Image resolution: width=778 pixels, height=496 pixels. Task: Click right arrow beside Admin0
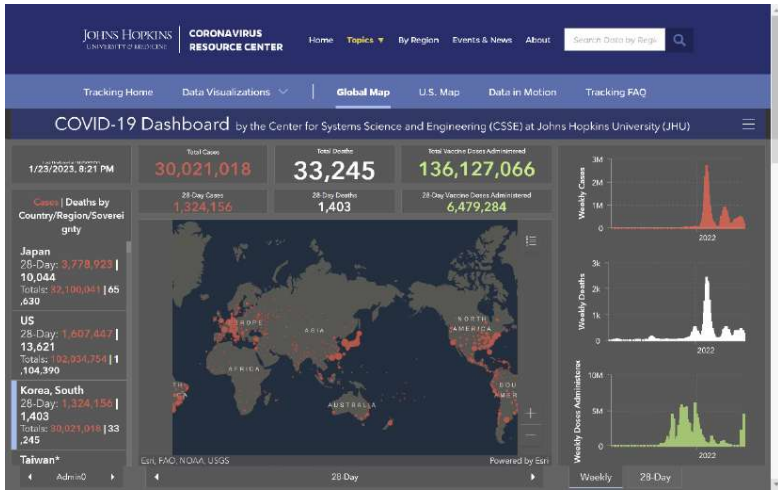point(112,477)
